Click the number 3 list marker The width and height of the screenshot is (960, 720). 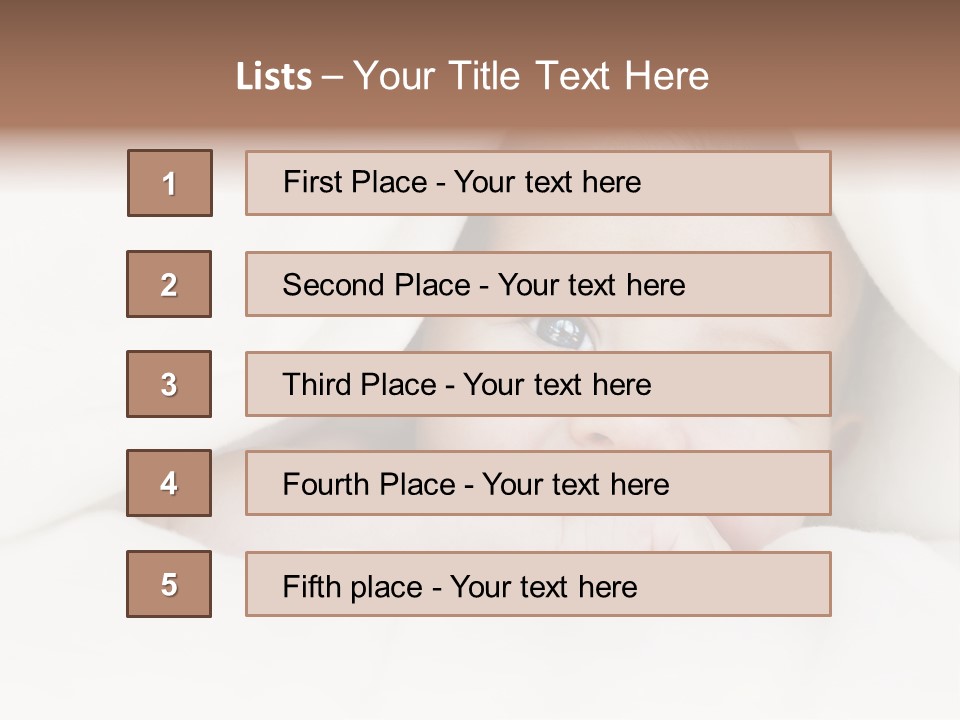(169, 384)
